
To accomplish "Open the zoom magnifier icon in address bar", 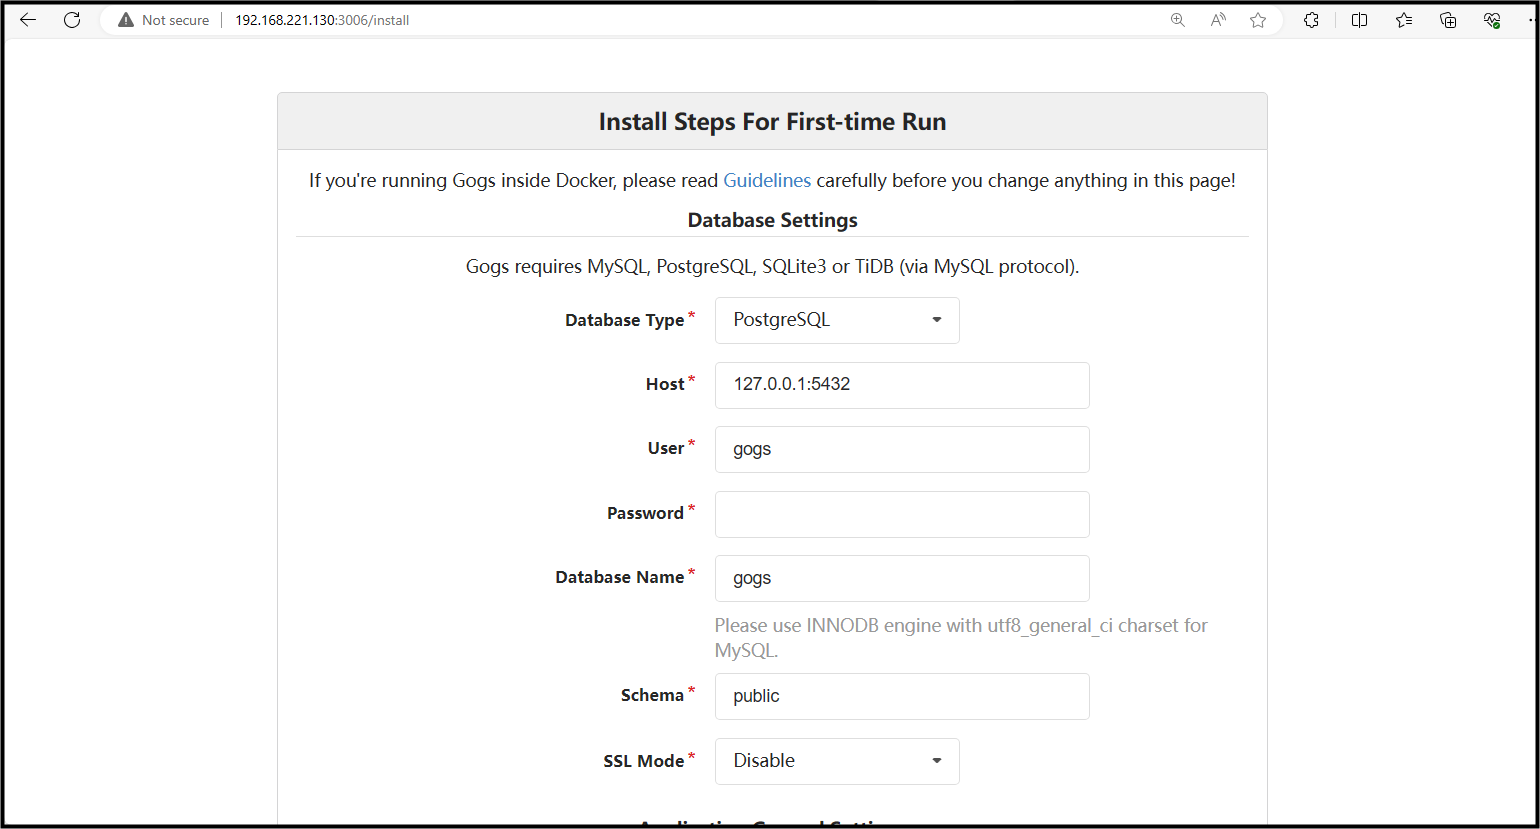I will click(1178, 20).
